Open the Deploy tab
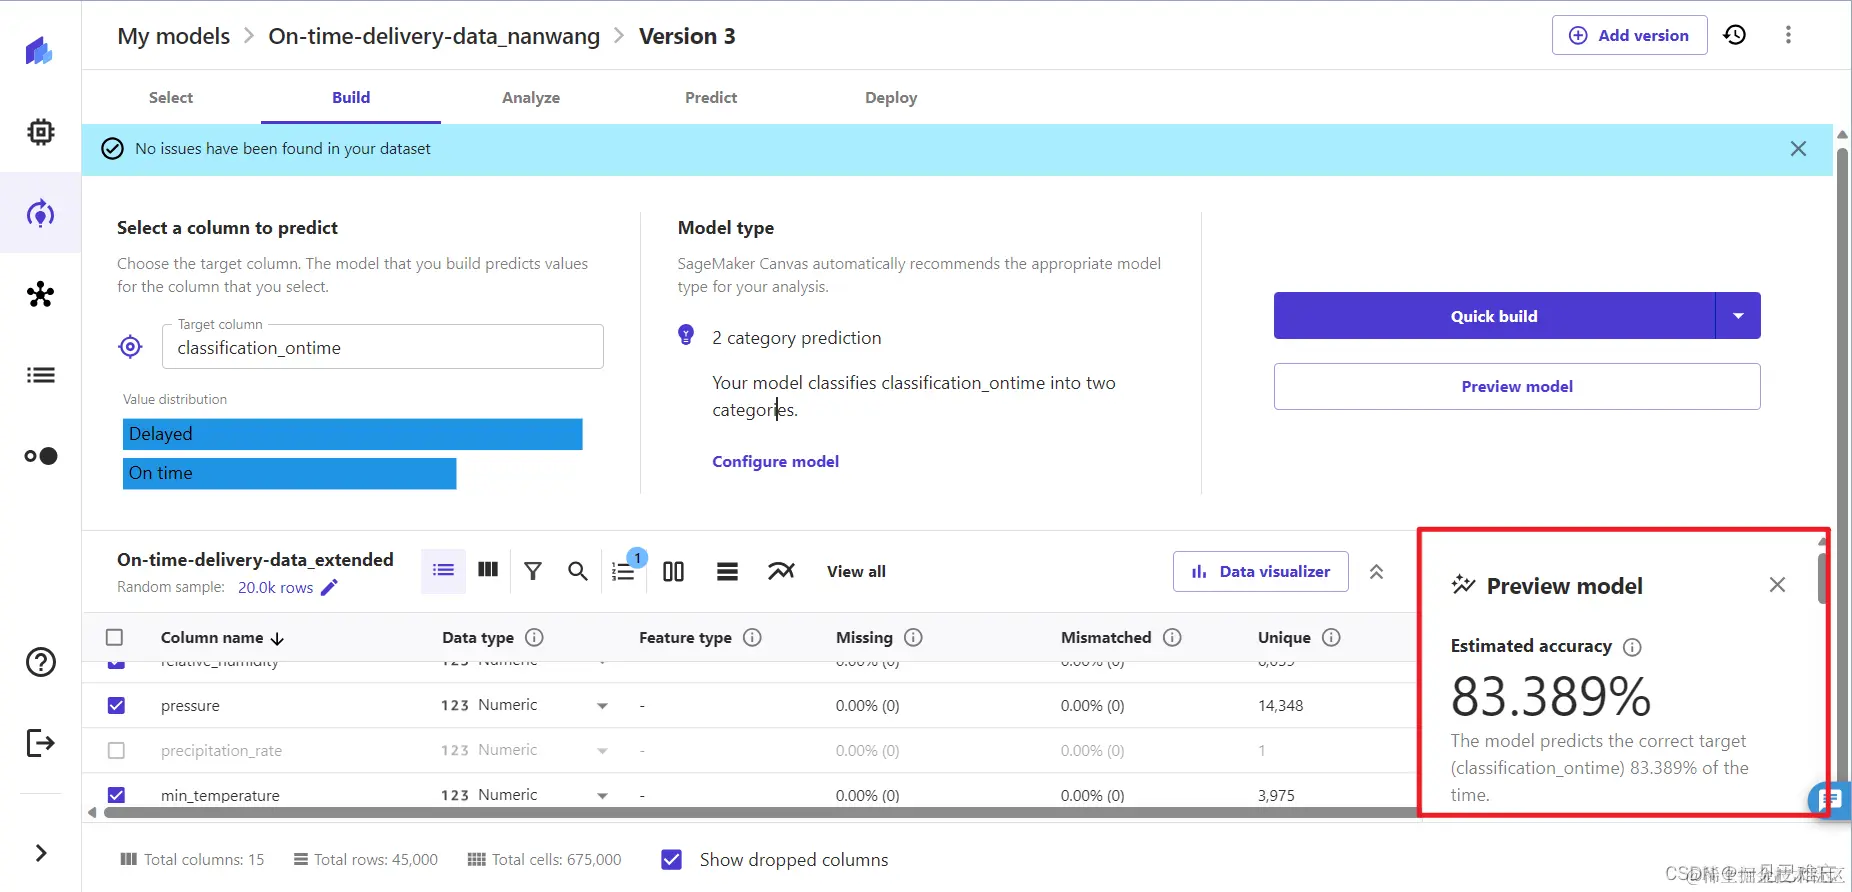This screenshot has width=1852, height=892. pyautogui.click(x=891, y=98)
